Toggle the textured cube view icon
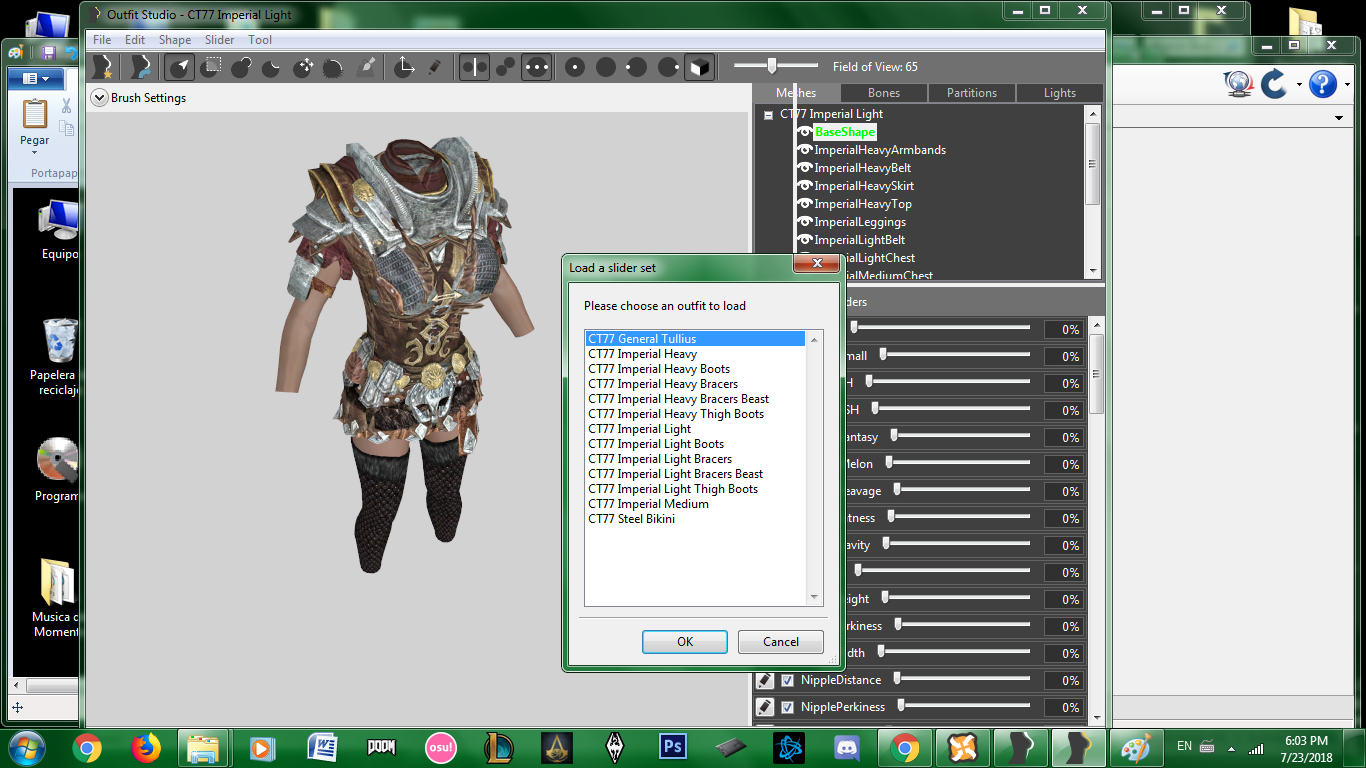 click(x=699, y=67)
